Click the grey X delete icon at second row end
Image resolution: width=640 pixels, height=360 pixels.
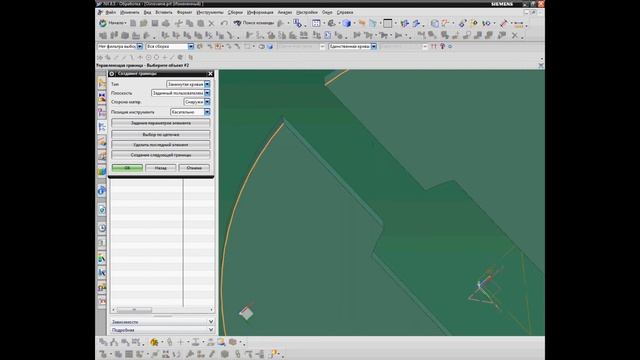pos(515,36)
